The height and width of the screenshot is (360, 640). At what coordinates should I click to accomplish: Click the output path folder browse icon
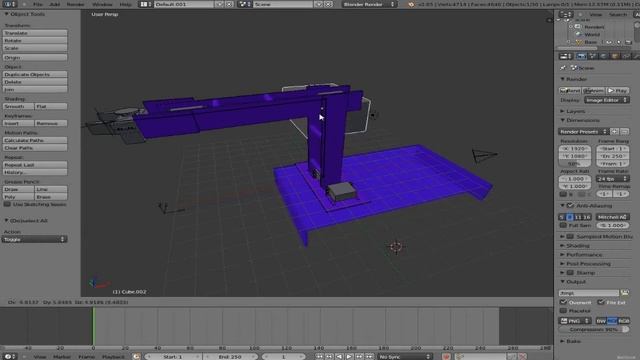(624, 293)
